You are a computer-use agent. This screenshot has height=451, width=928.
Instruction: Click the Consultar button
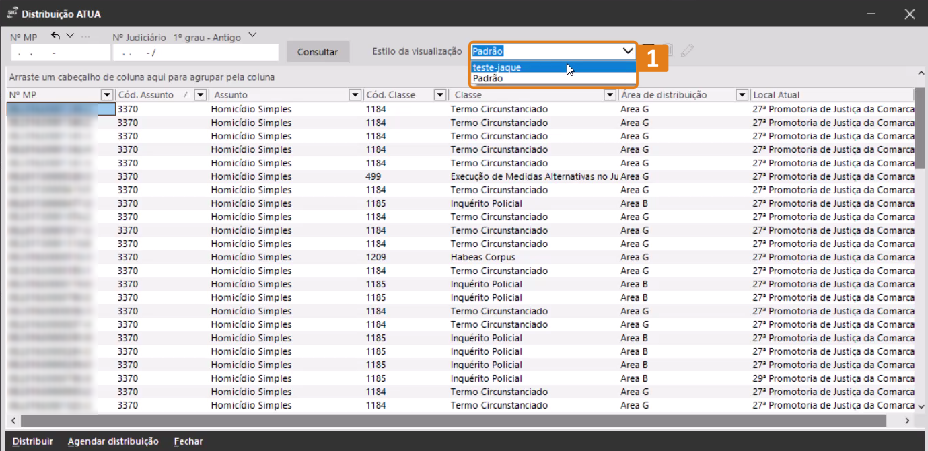pyautogui.click(x=317, y=51)
